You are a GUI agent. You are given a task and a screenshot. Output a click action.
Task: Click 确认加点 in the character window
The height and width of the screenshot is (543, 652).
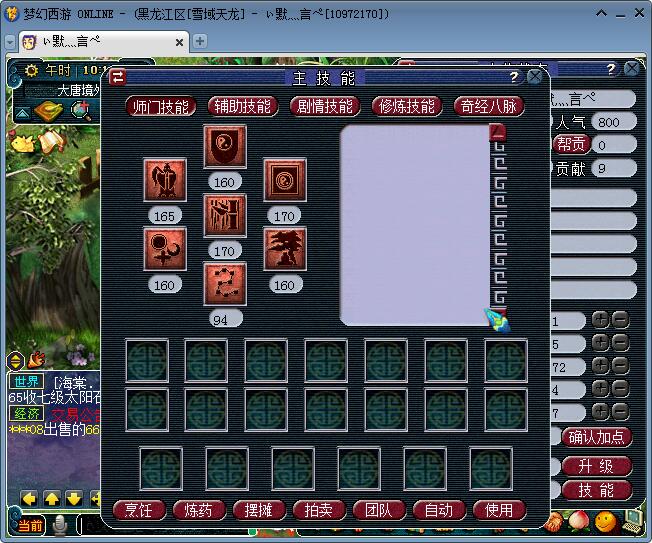tap(597, 437)
